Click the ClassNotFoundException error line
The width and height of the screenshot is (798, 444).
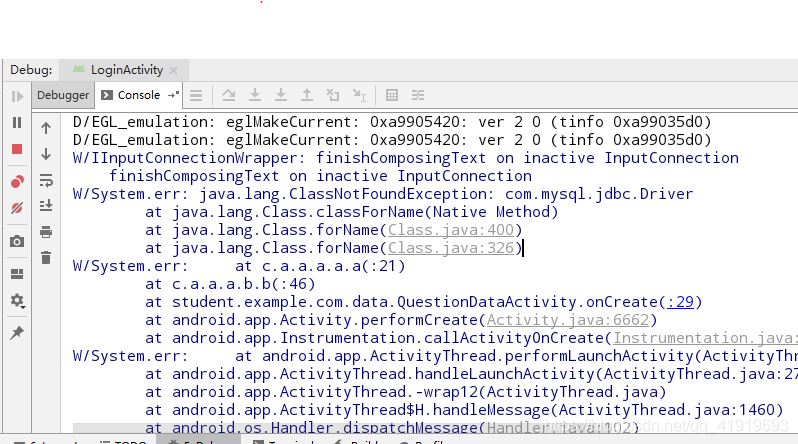click(383, 194)
